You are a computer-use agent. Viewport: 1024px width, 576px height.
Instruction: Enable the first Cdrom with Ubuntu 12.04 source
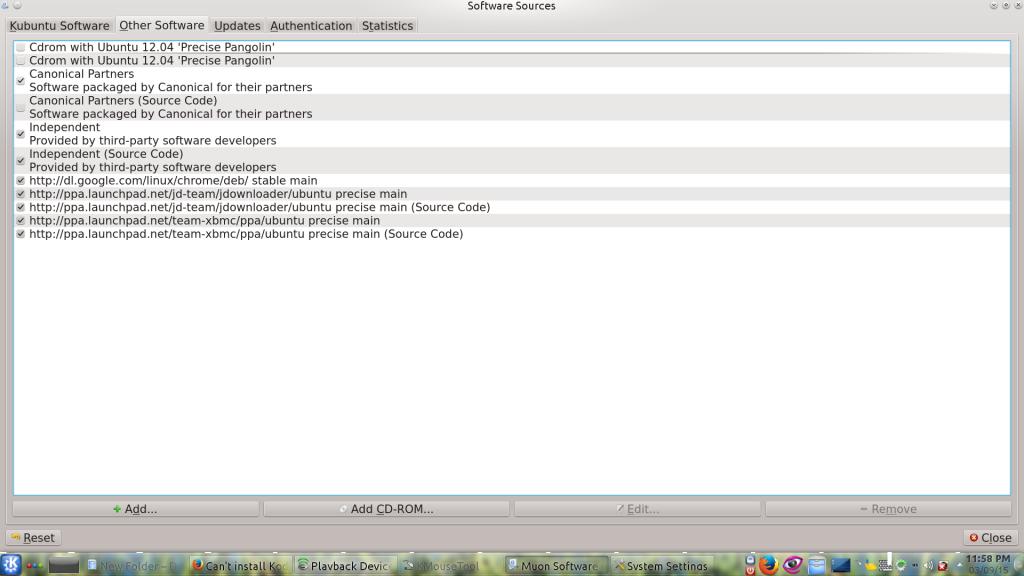click(x=21, y=47)
